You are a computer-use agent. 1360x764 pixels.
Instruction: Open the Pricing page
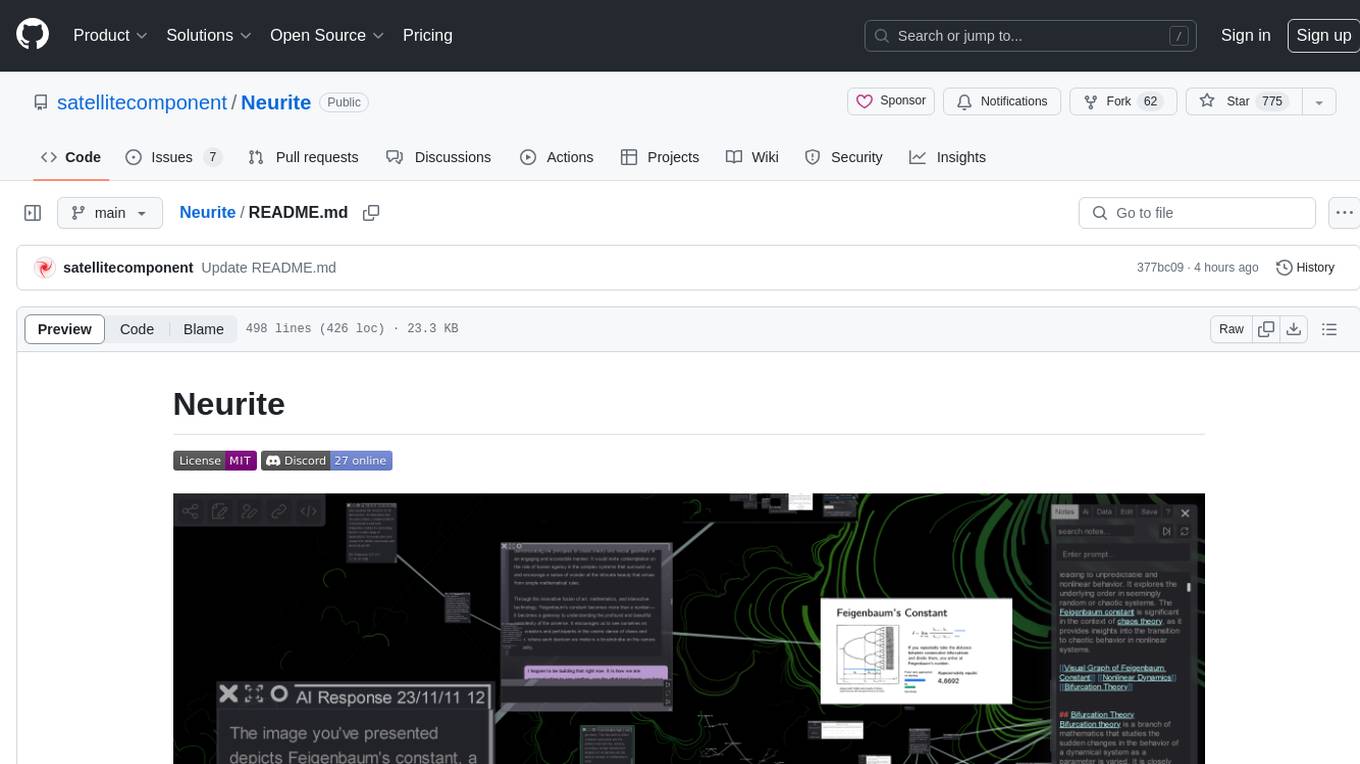pos(427,35)
